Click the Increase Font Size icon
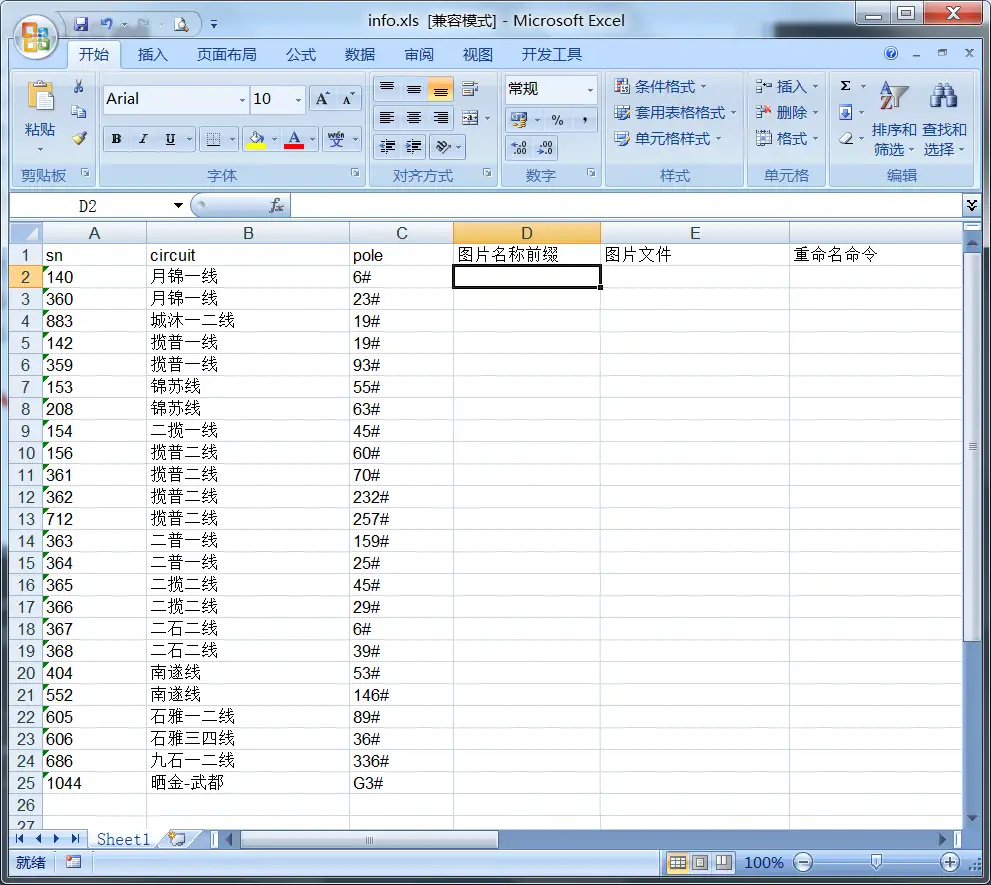The width and height of the screenshot is (991, 885). 322,99
